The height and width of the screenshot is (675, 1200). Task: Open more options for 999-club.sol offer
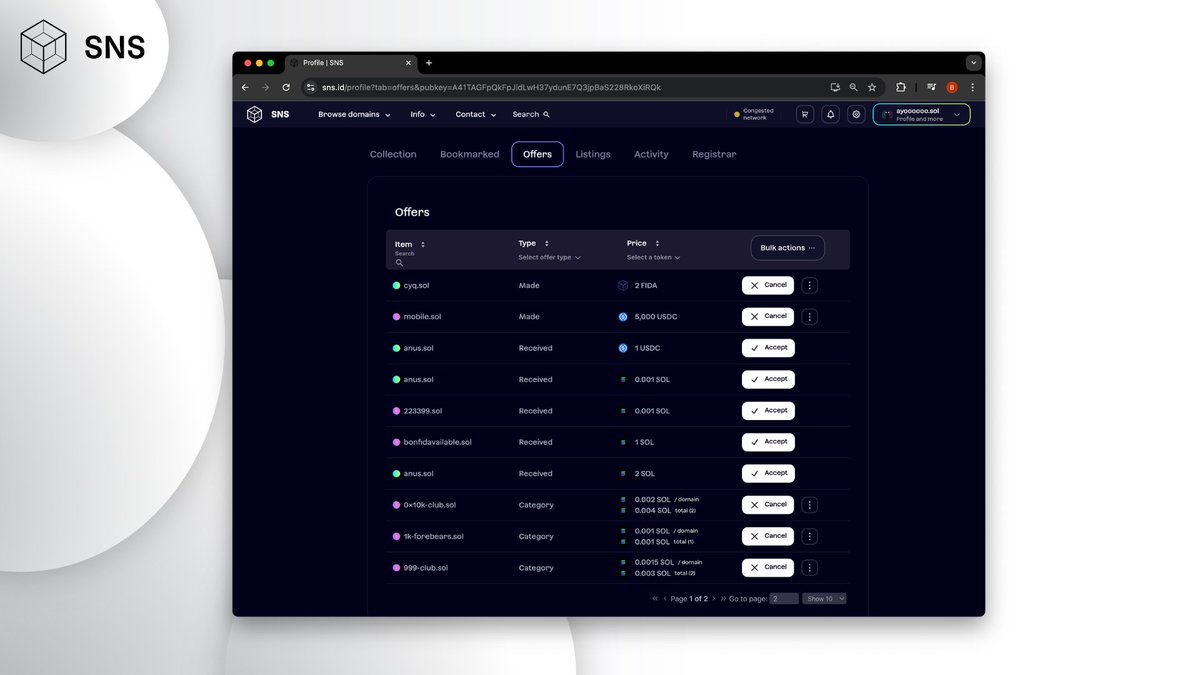click(x=810, y=567)
